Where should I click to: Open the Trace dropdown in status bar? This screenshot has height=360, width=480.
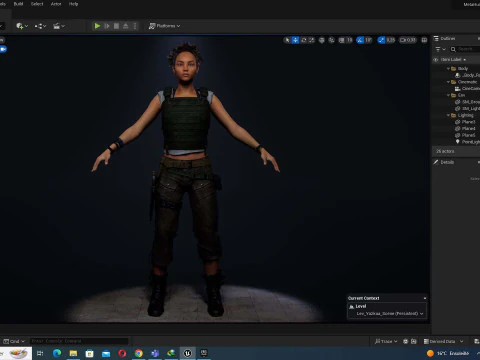[x=386, y=341]
